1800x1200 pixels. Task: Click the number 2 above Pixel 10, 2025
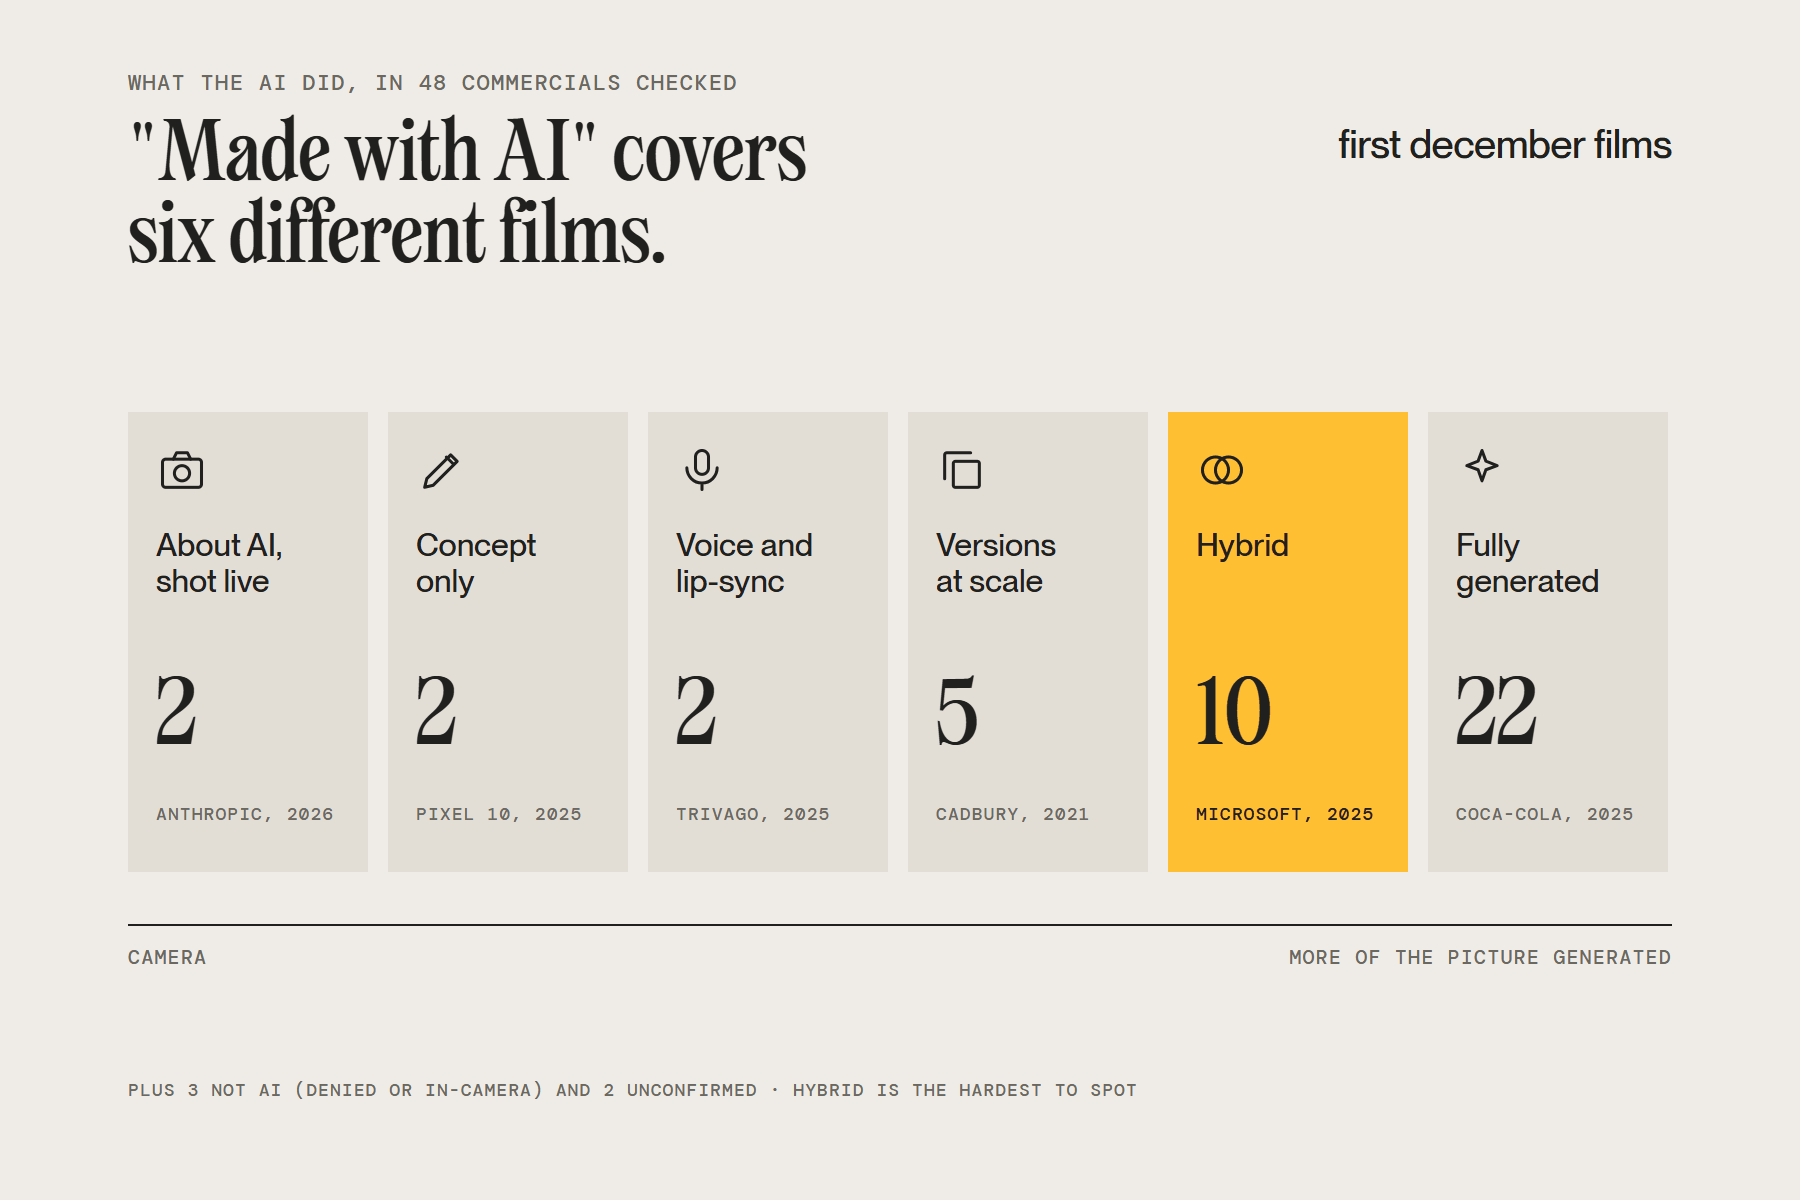coord(436,710)
